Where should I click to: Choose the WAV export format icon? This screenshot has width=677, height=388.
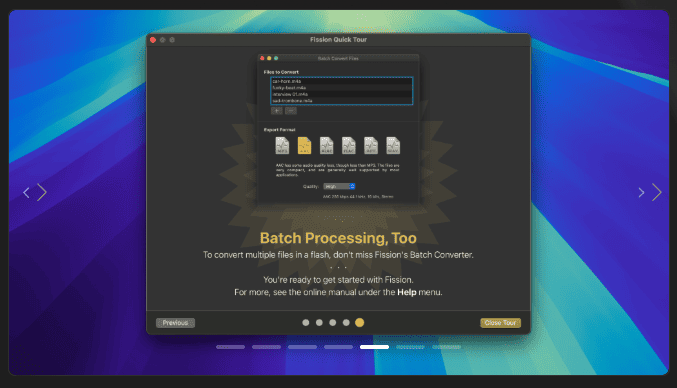coord(393,145)
